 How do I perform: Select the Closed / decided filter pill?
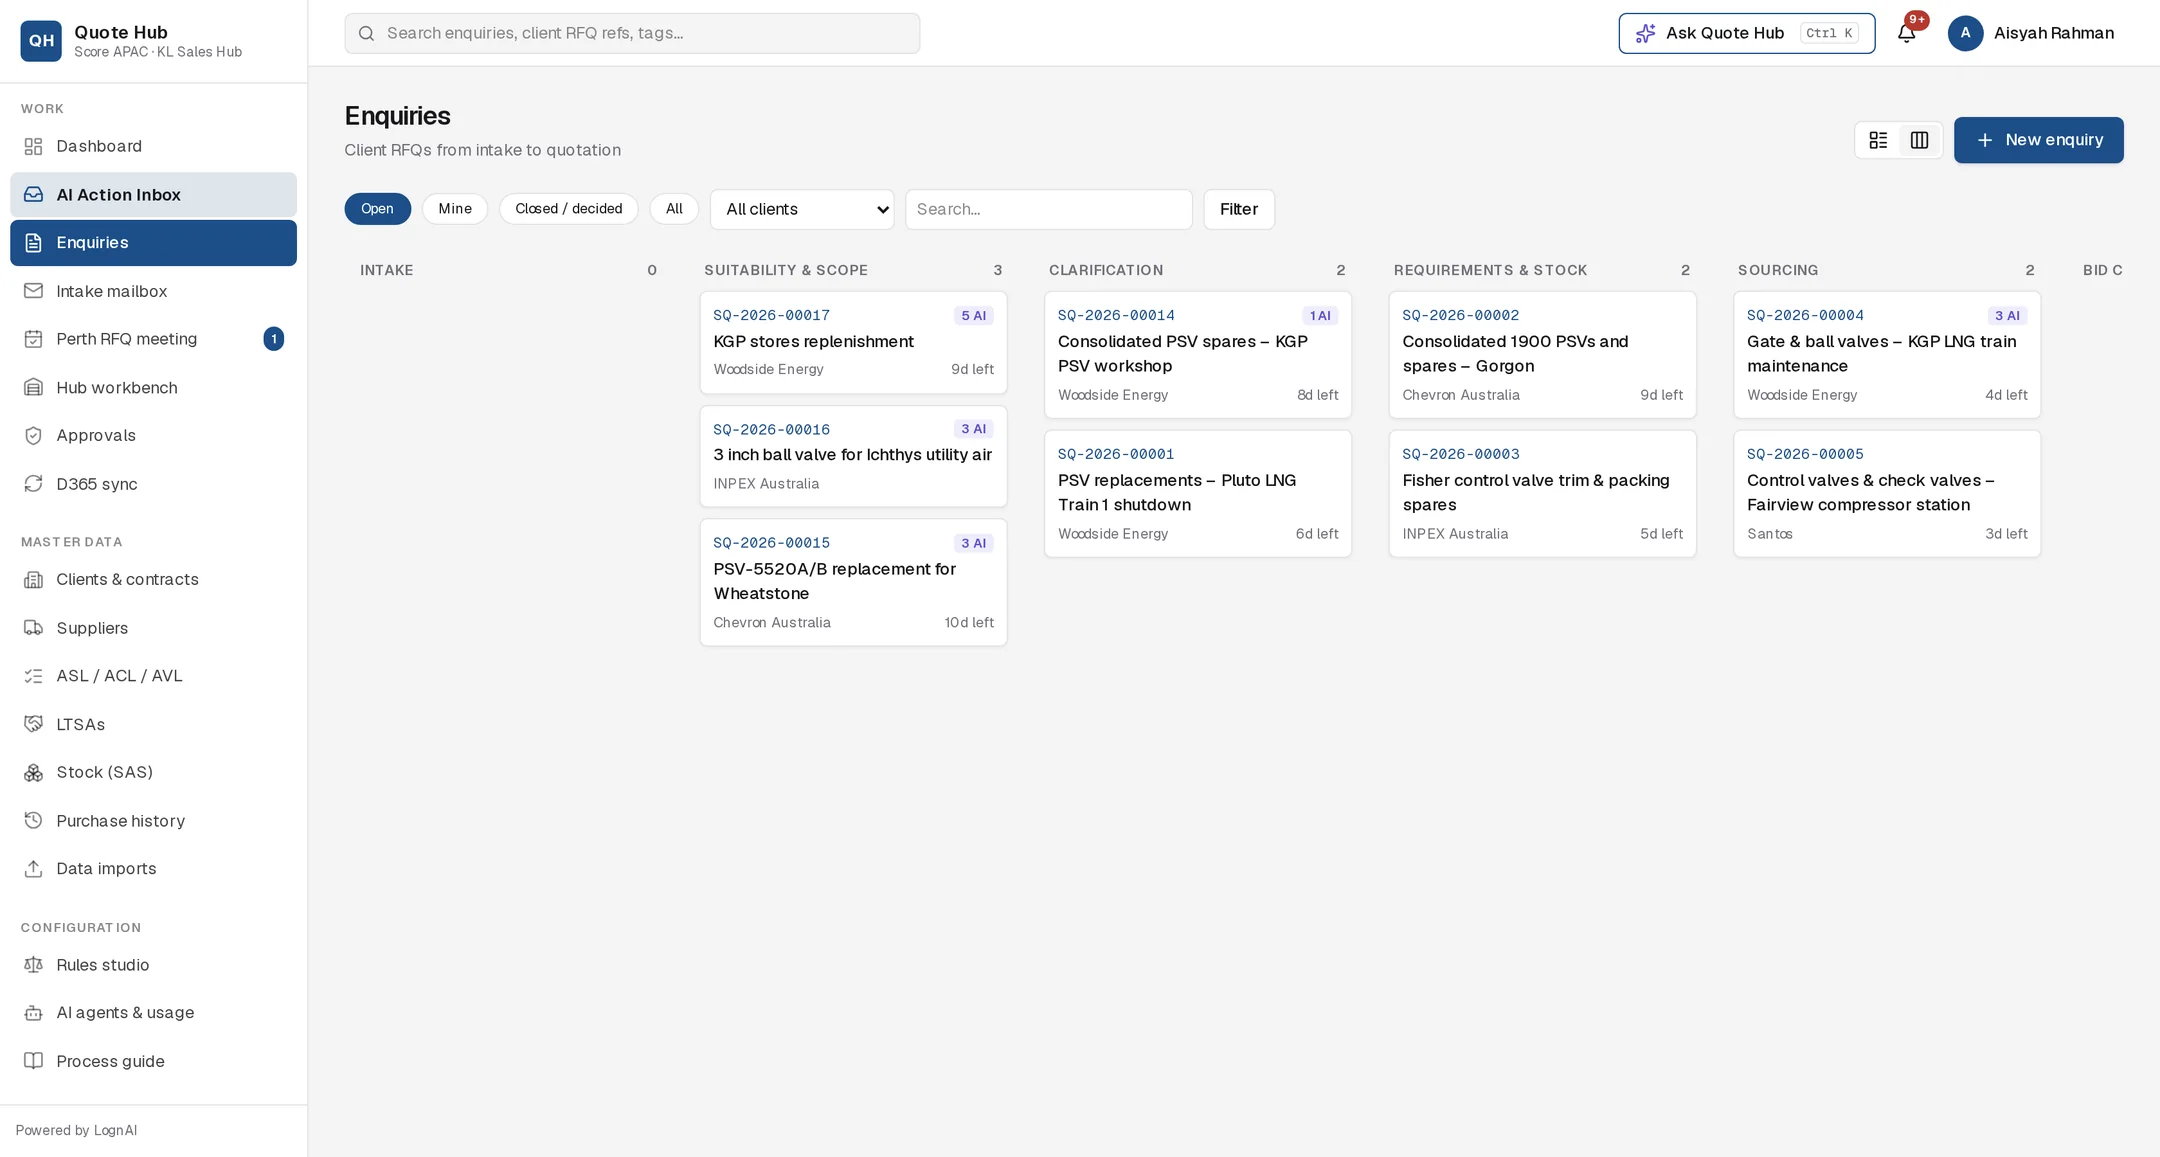click(568, 209)
